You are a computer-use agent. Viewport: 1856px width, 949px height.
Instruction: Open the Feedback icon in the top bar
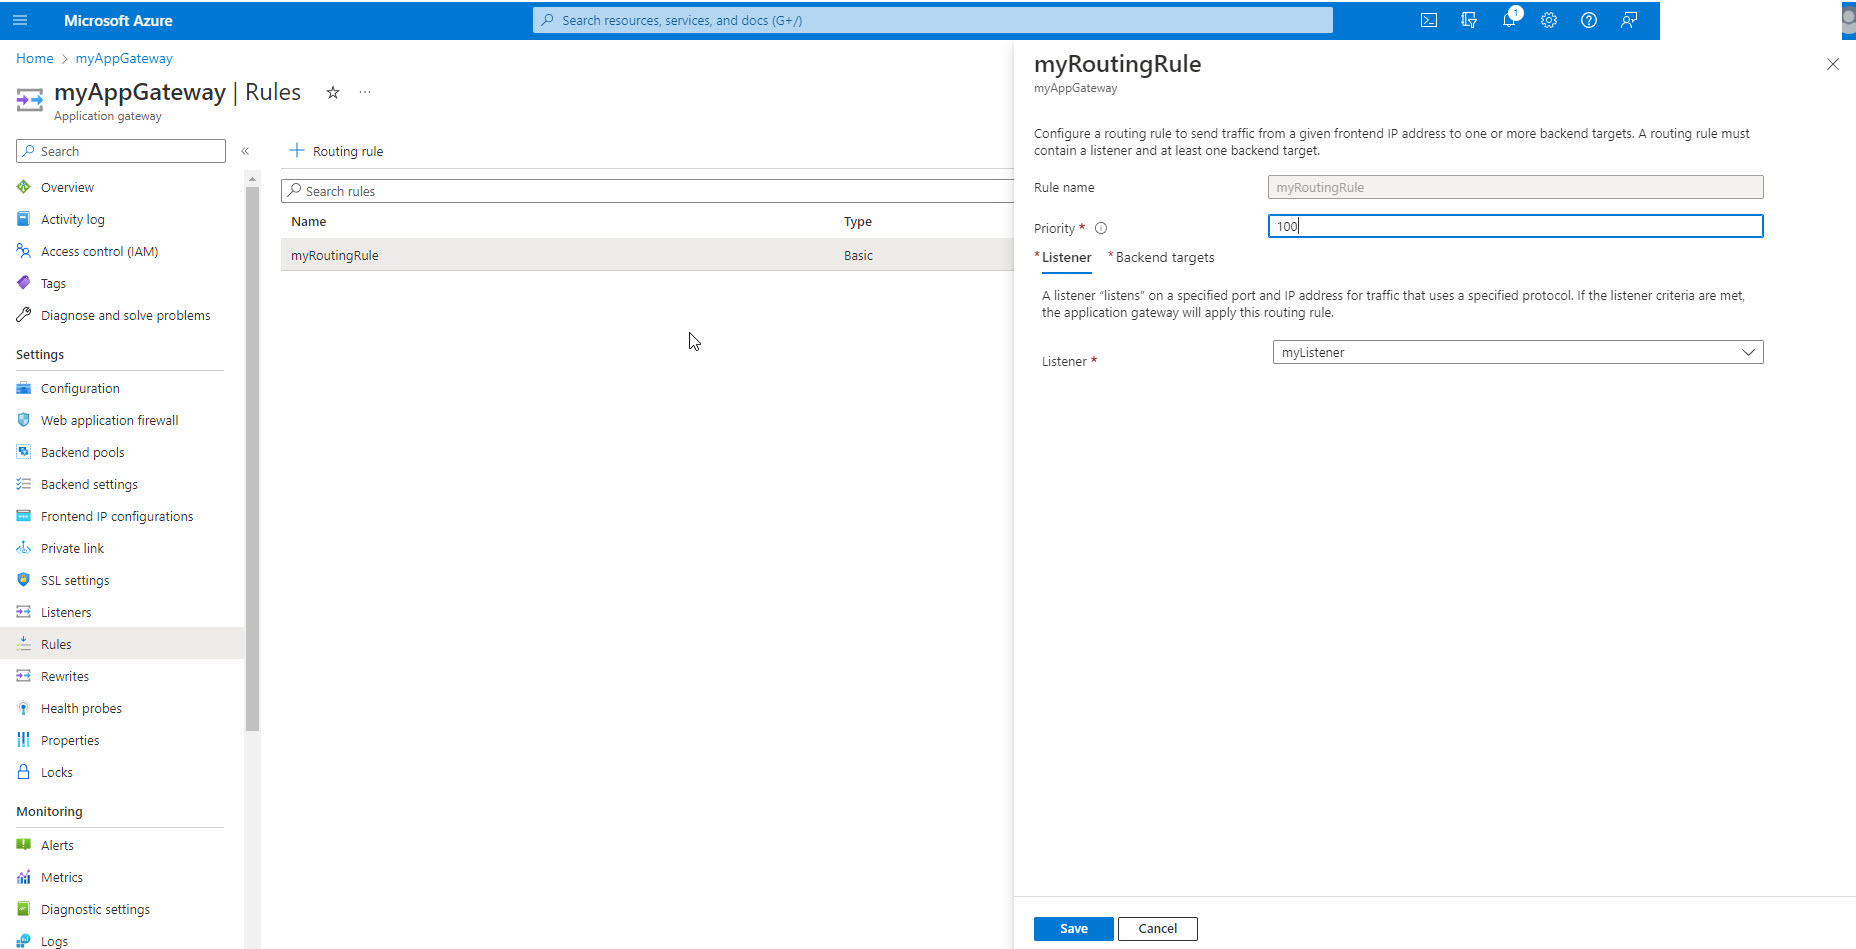1629,20
